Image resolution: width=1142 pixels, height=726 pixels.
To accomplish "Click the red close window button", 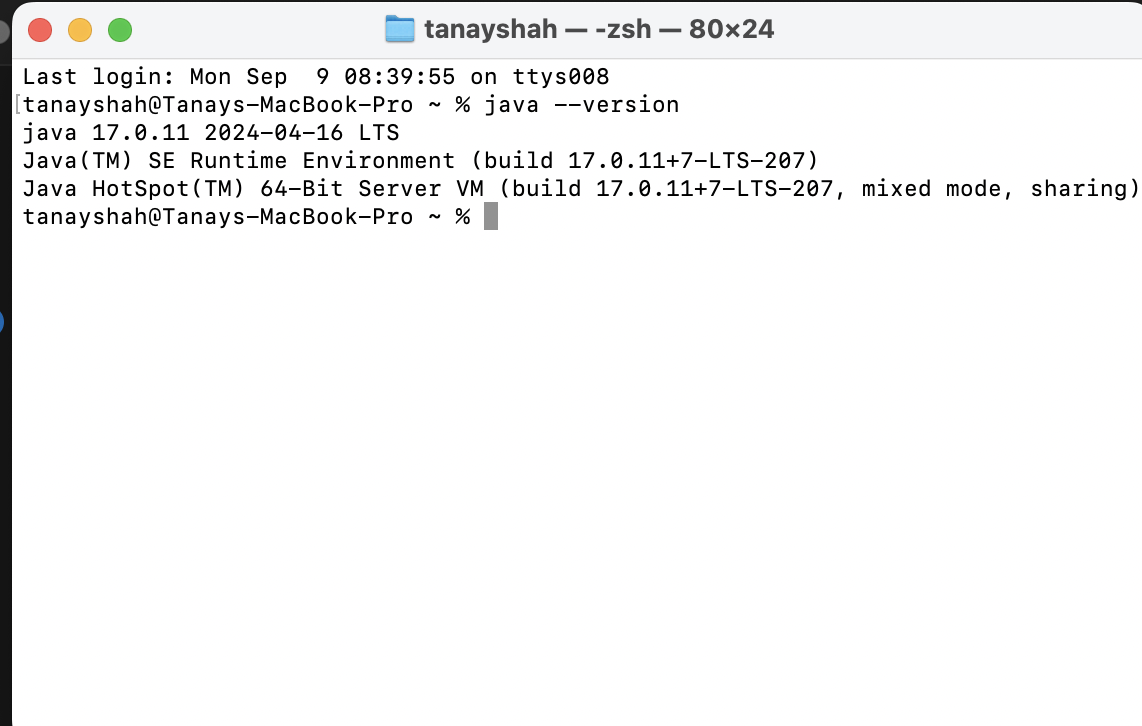I will [x=40, y=30].
